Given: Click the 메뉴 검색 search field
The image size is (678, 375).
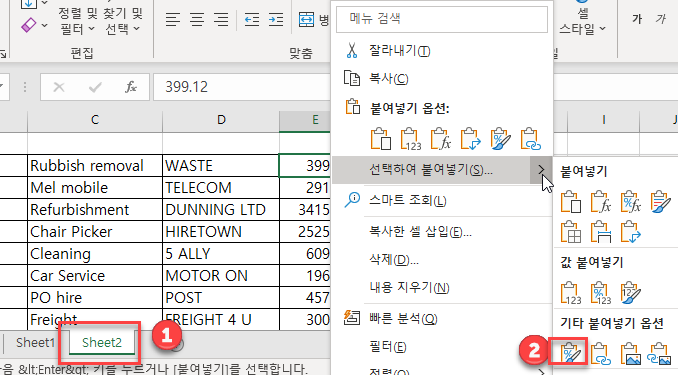Looking at the screenshot, I should click(x=442, y=19).
